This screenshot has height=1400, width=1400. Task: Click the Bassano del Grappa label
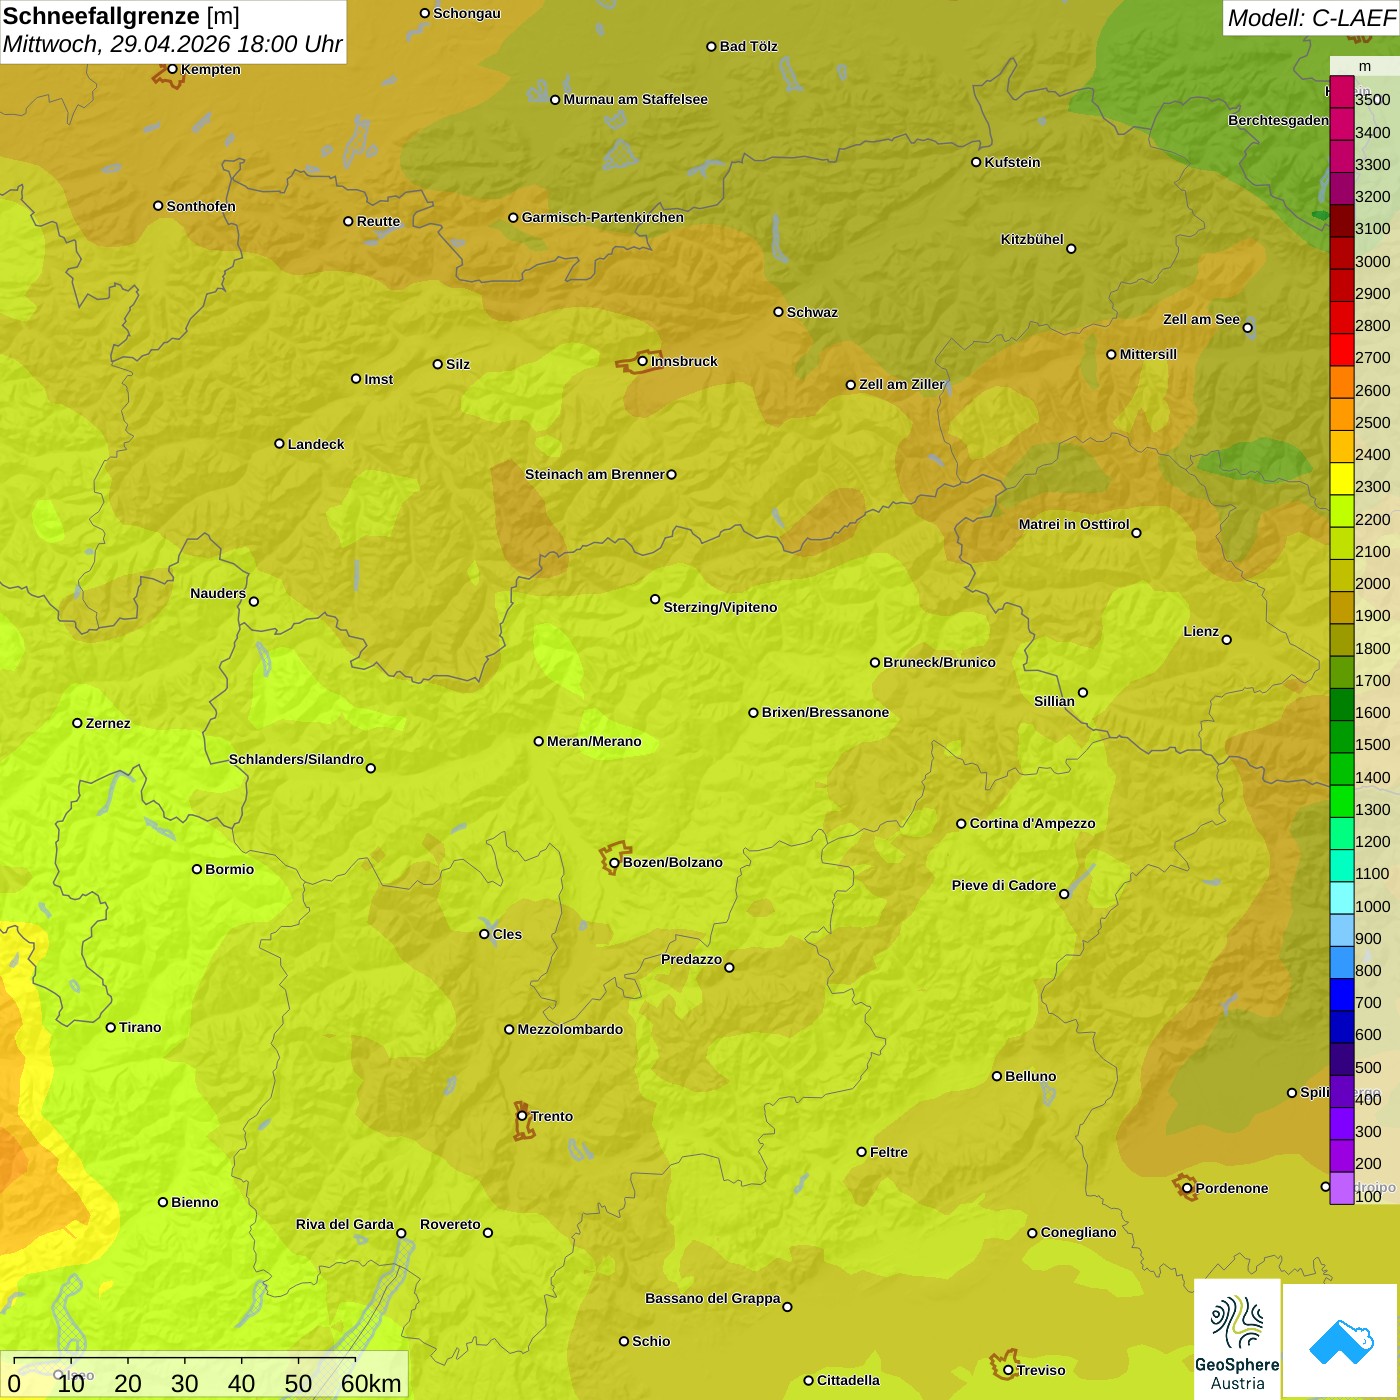click(x=713, y=1298)
